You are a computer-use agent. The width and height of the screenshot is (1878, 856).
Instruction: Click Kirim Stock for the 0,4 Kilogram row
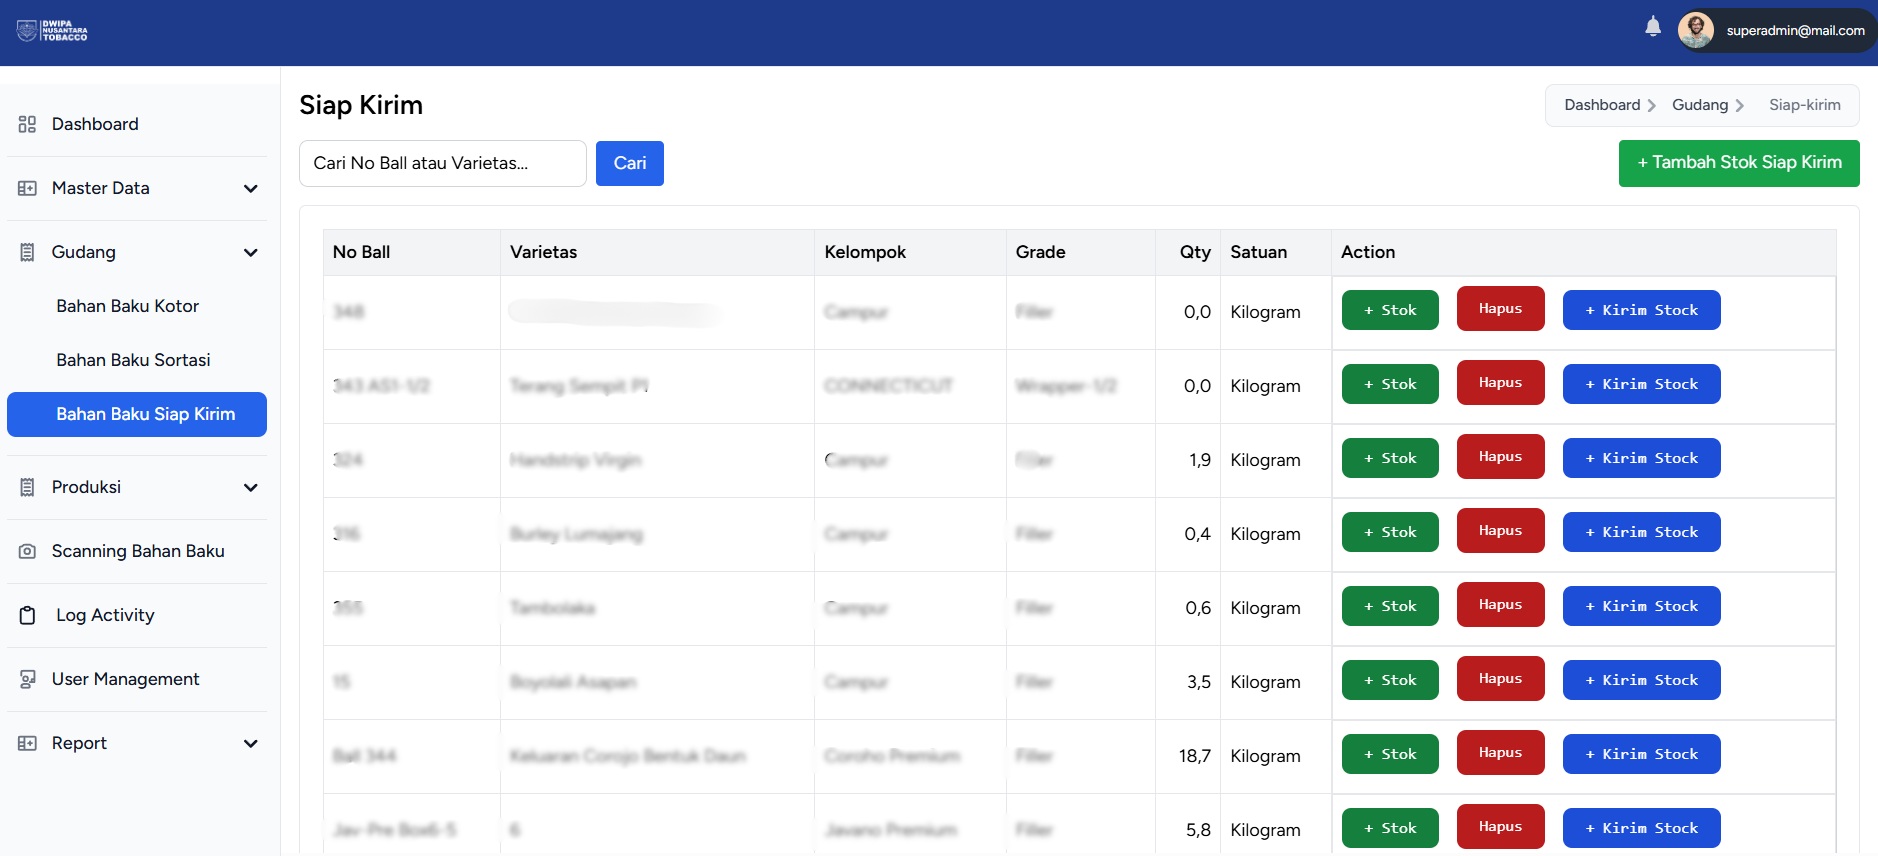click(1641, 532)
